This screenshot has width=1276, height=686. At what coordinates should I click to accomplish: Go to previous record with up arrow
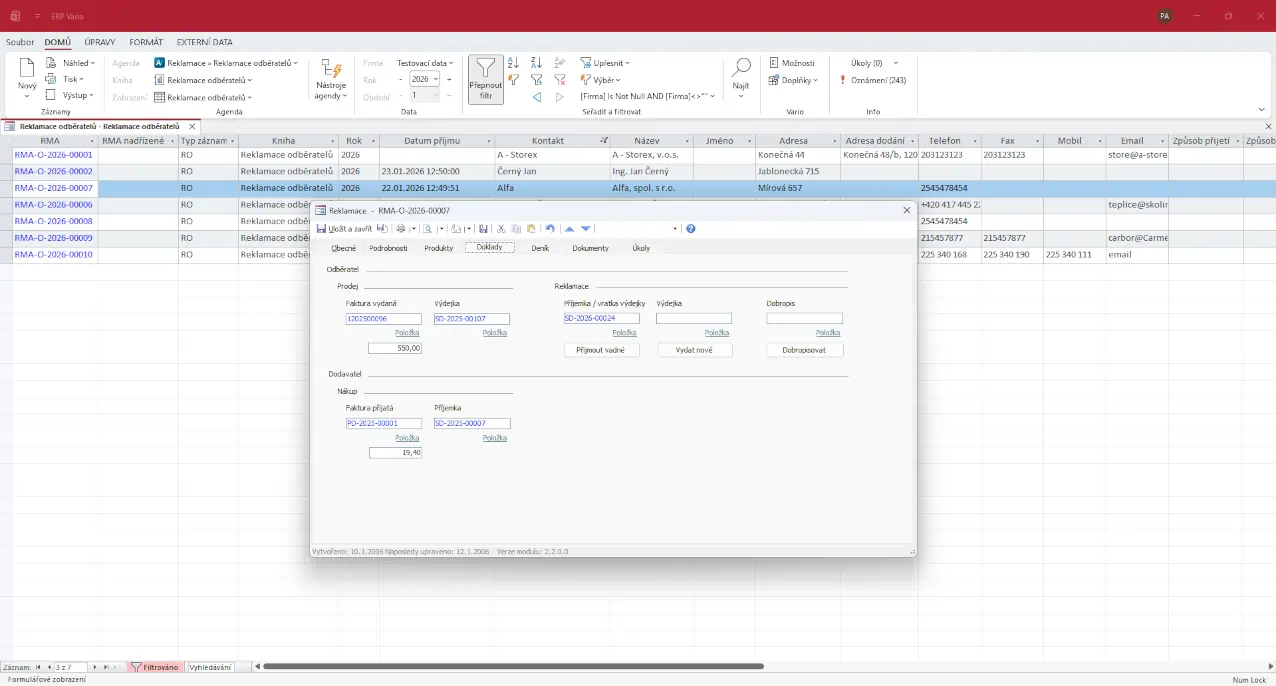point(570,229)
